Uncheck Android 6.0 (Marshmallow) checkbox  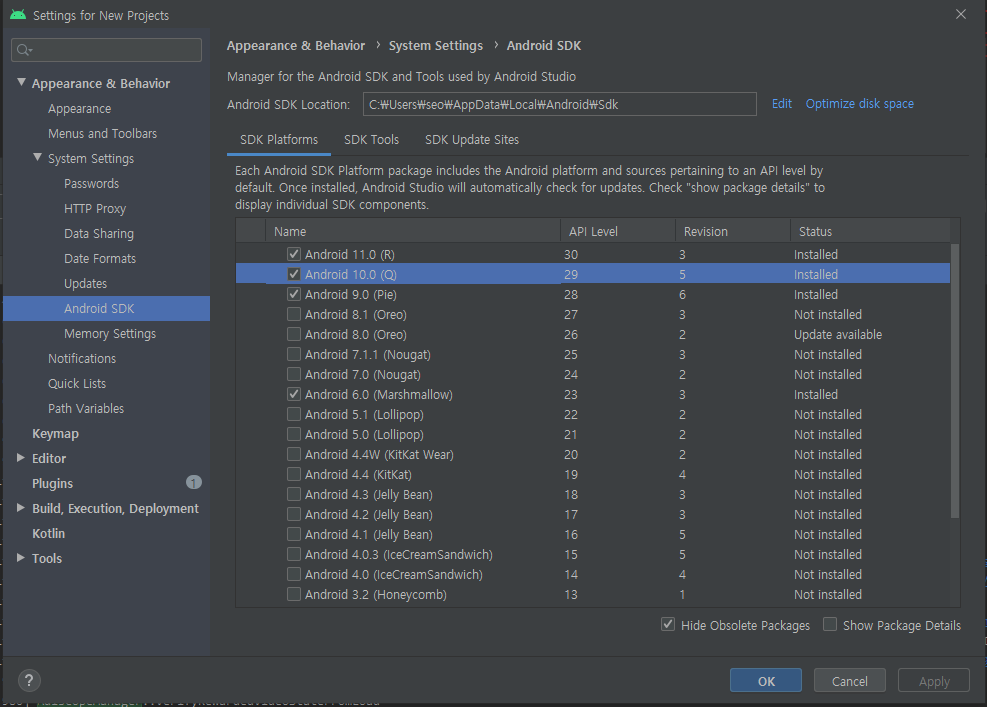click(294, 394)
